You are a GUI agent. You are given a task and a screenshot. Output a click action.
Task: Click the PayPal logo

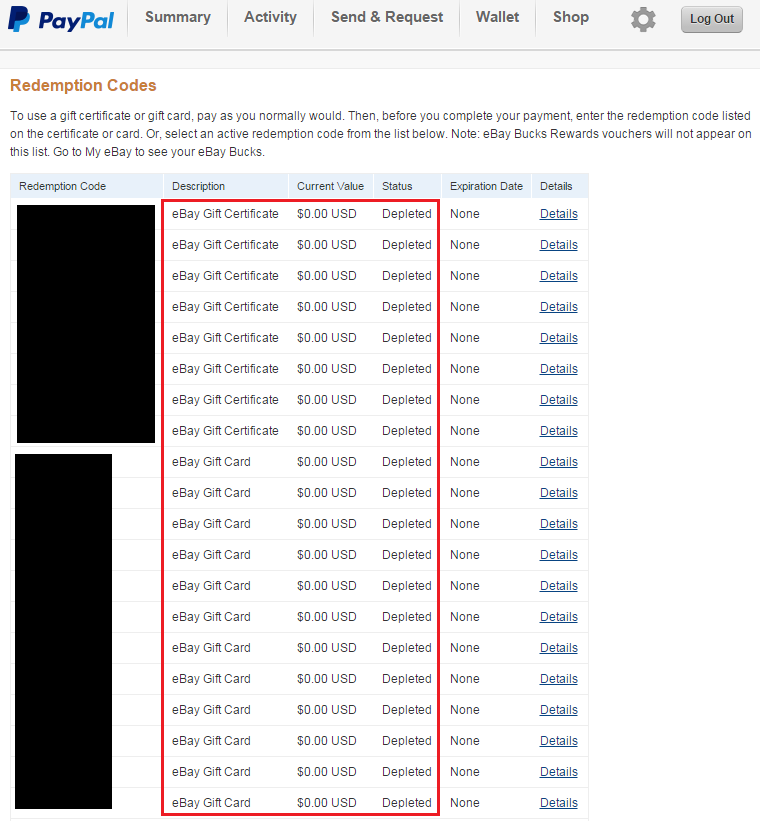61,19
